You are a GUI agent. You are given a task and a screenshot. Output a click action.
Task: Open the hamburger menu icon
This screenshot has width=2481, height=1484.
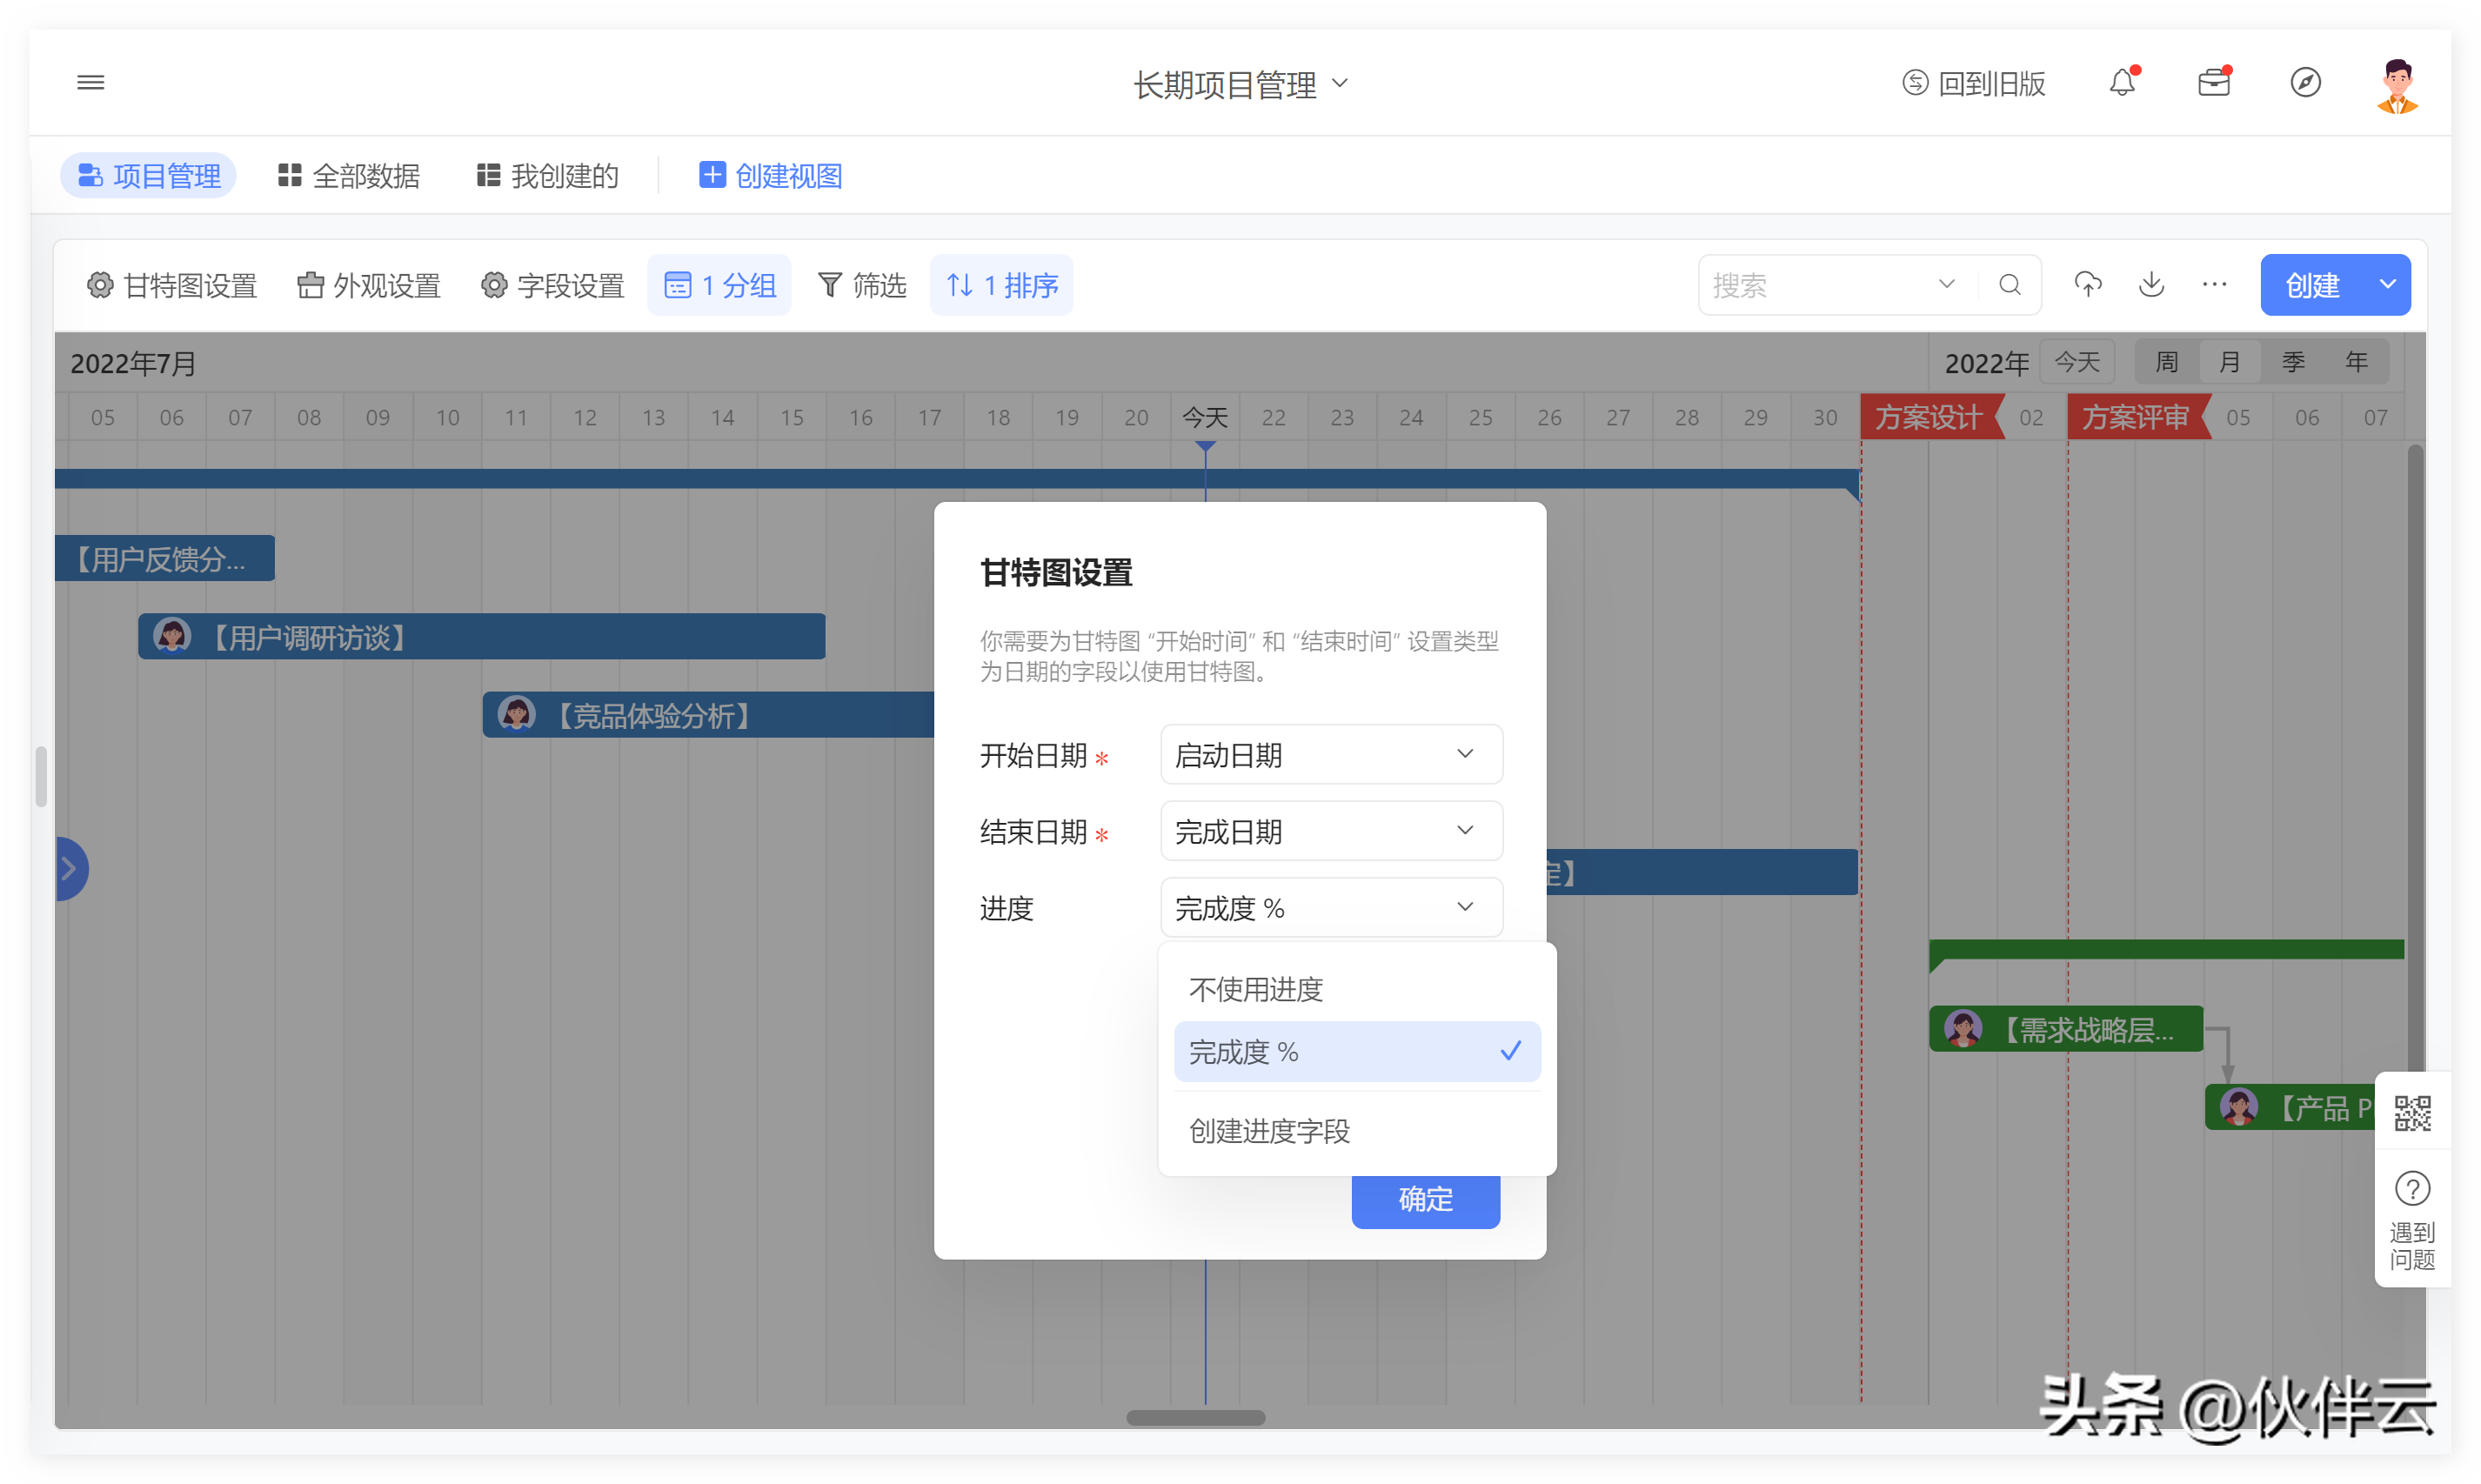(90, 83)
